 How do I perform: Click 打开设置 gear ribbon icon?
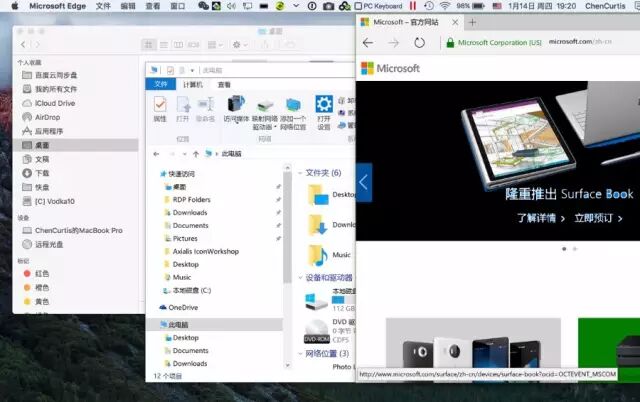click(x=324, y=113)
